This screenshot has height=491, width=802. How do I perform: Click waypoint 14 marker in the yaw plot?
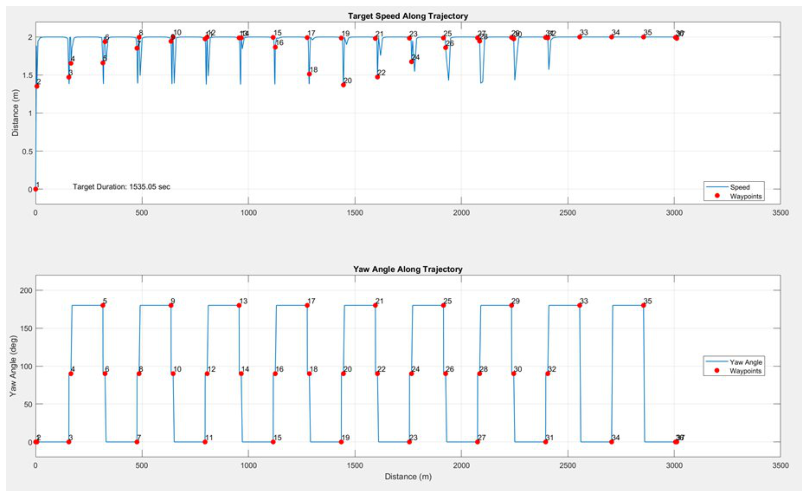[241, 373]
